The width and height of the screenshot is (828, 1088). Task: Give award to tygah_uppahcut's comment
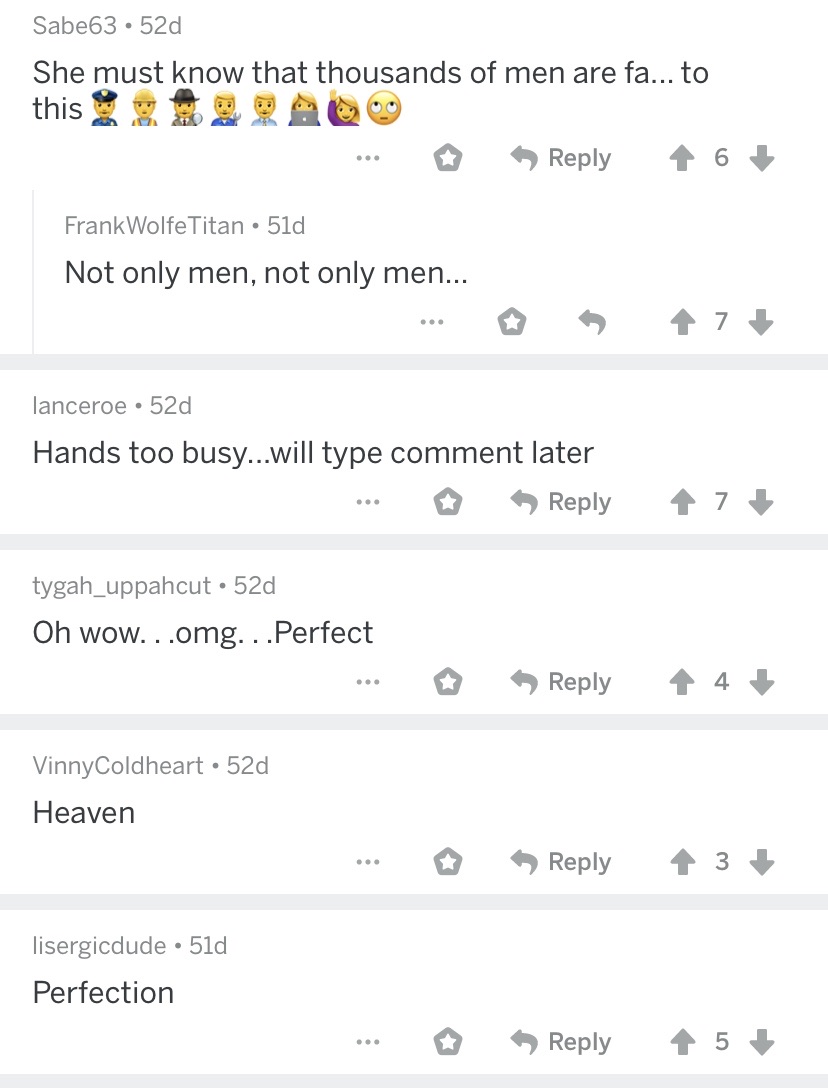point(448,682)
